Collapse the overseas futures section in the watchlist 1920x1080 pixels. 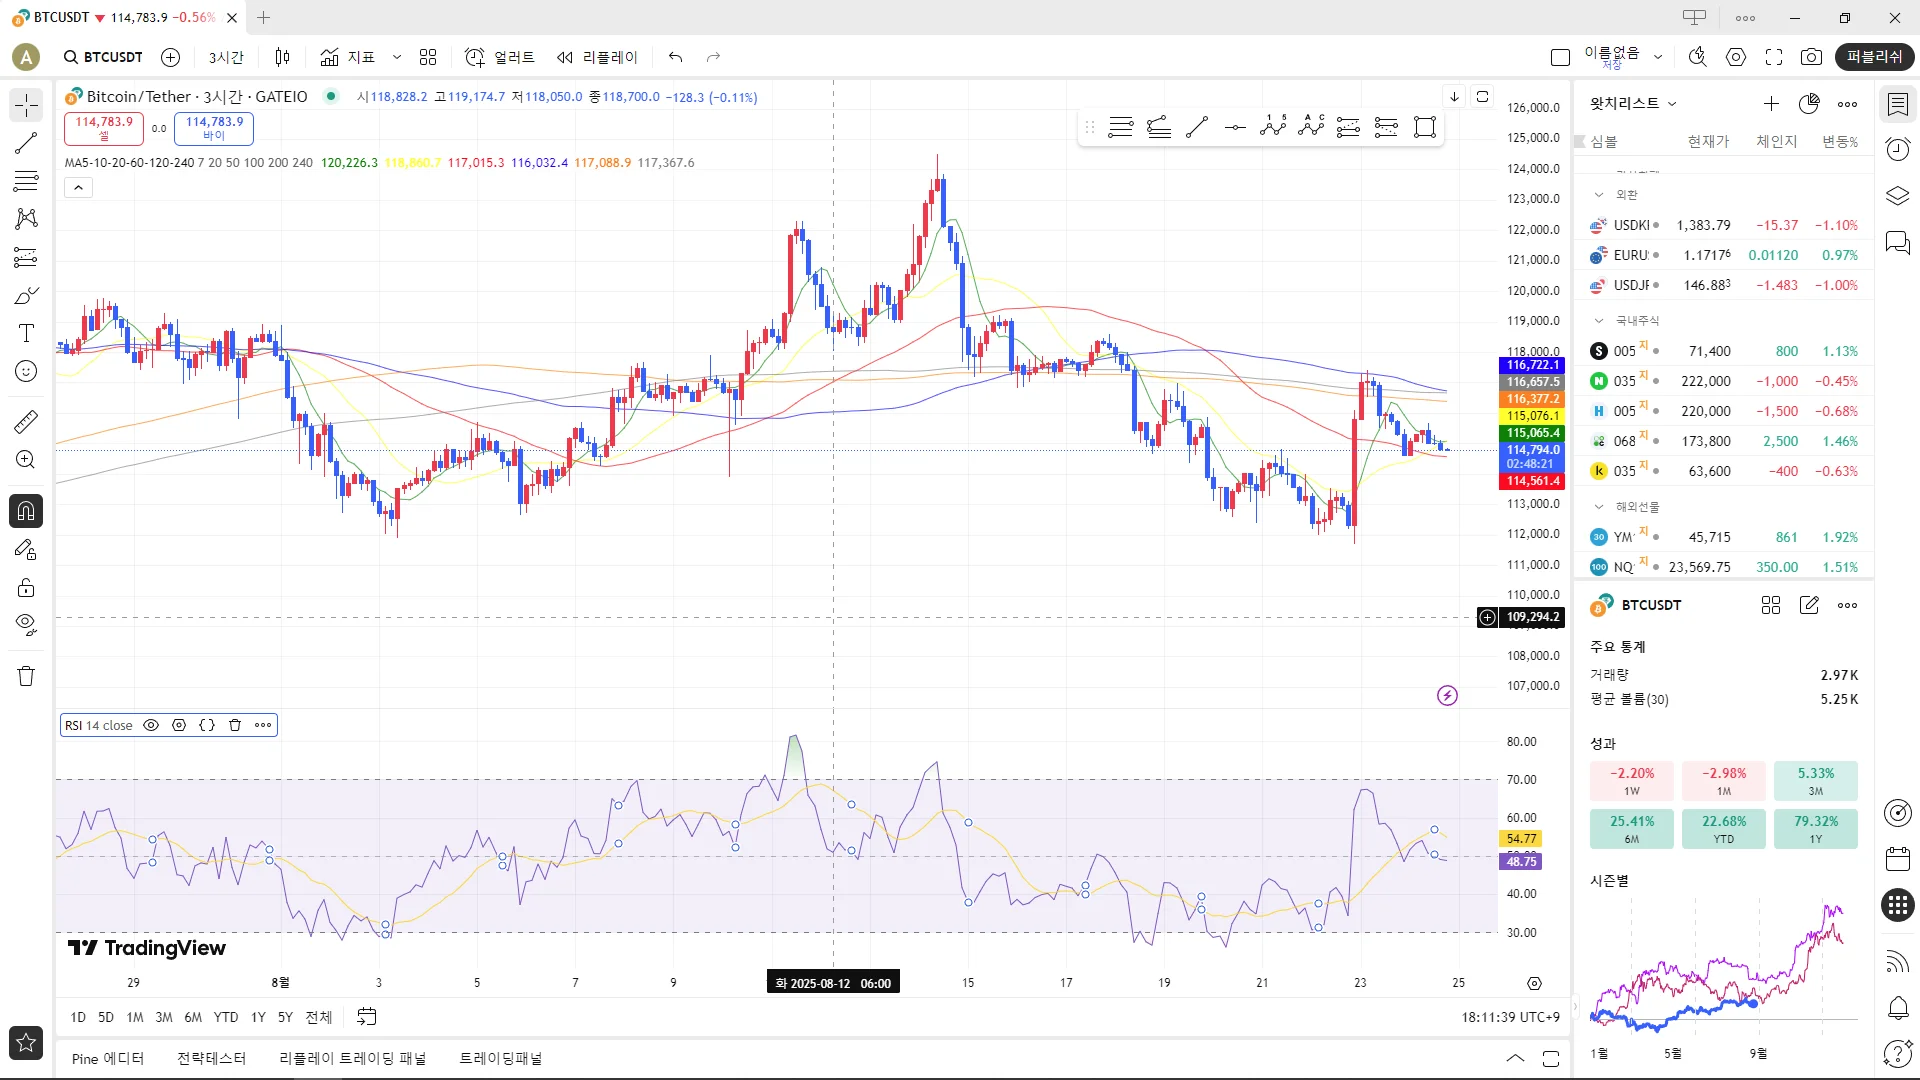(x=1598, y=507)
